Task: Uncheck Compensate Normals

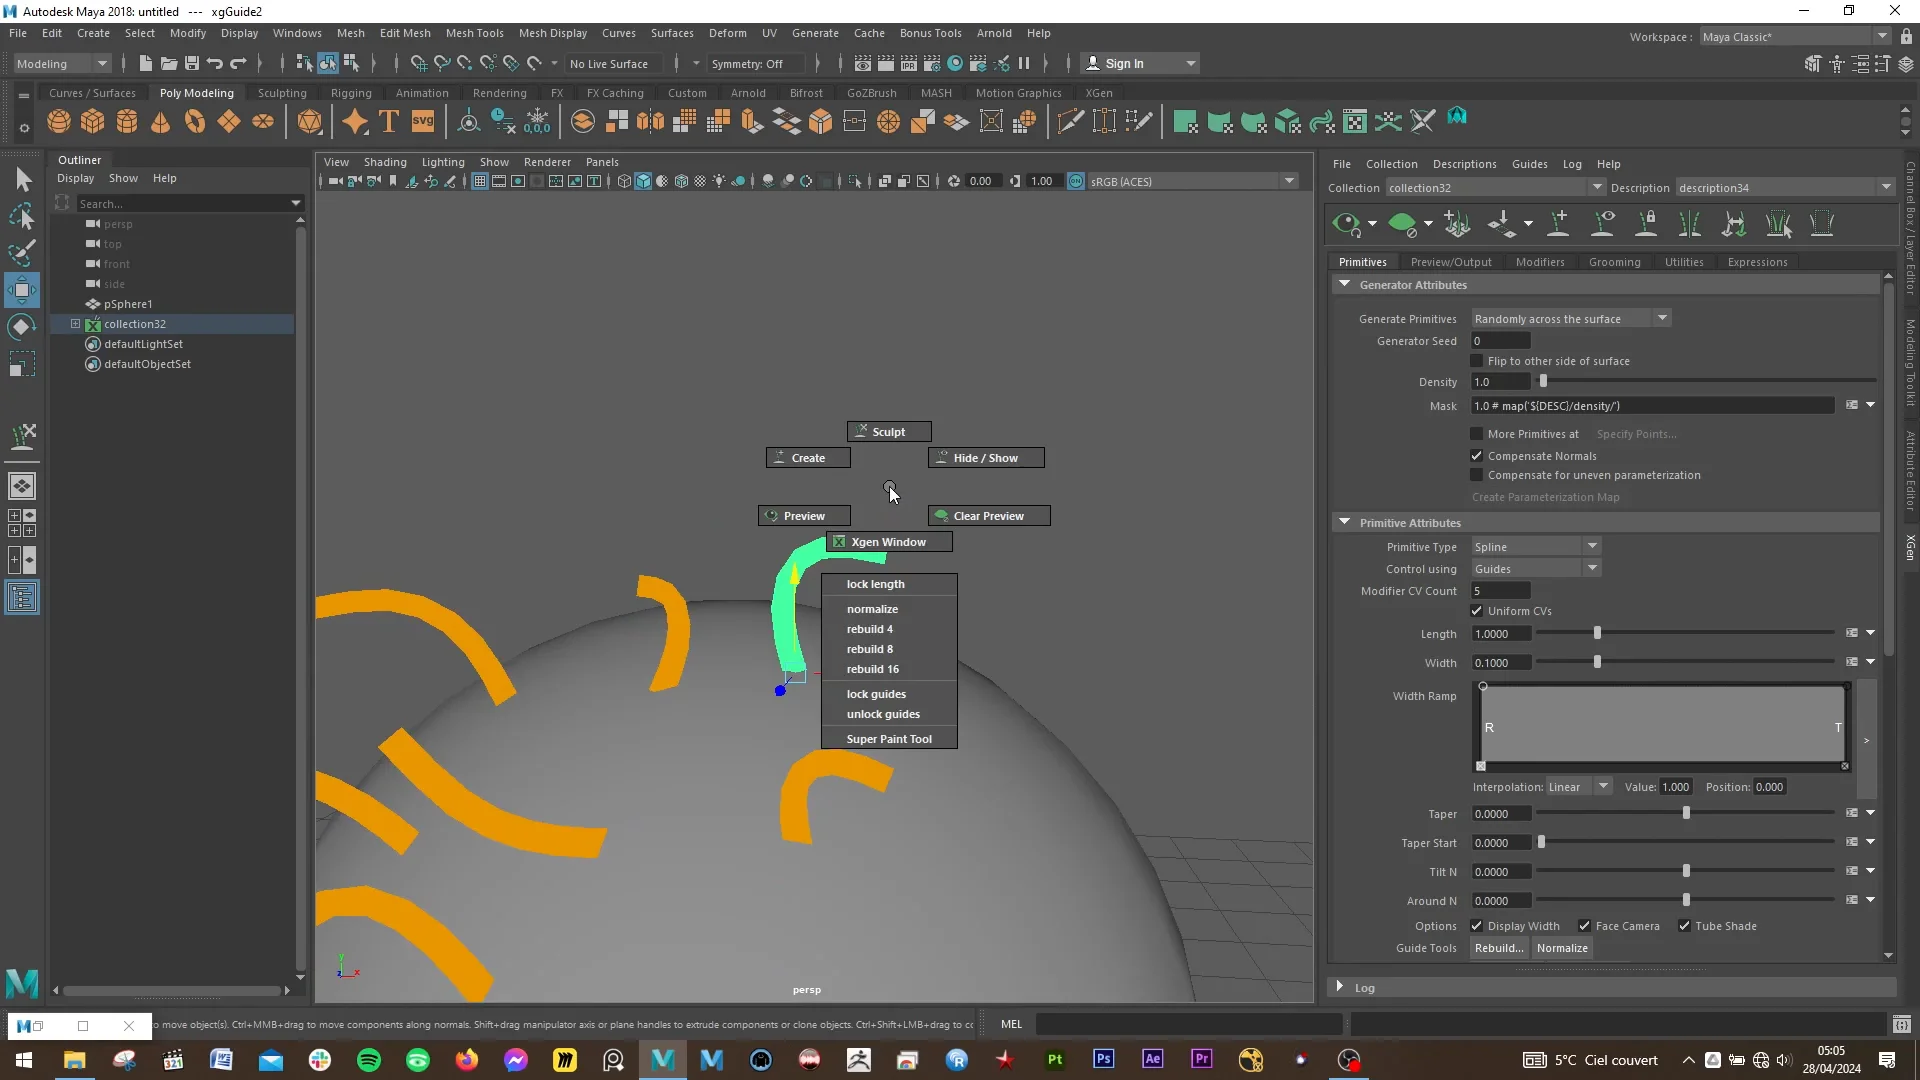Action: (x=1477, y=455)
